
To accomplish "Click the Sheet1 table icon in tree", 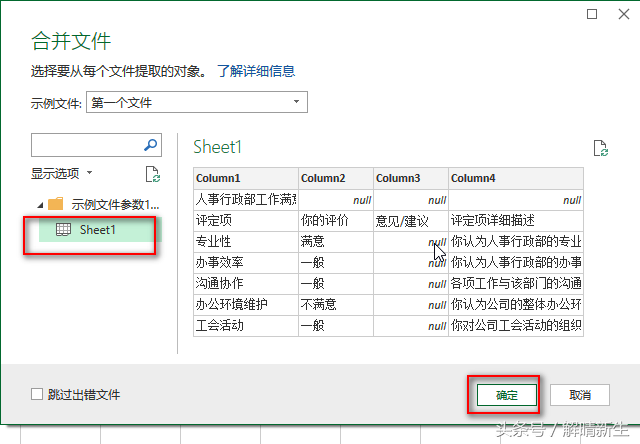I will [63, 230].
